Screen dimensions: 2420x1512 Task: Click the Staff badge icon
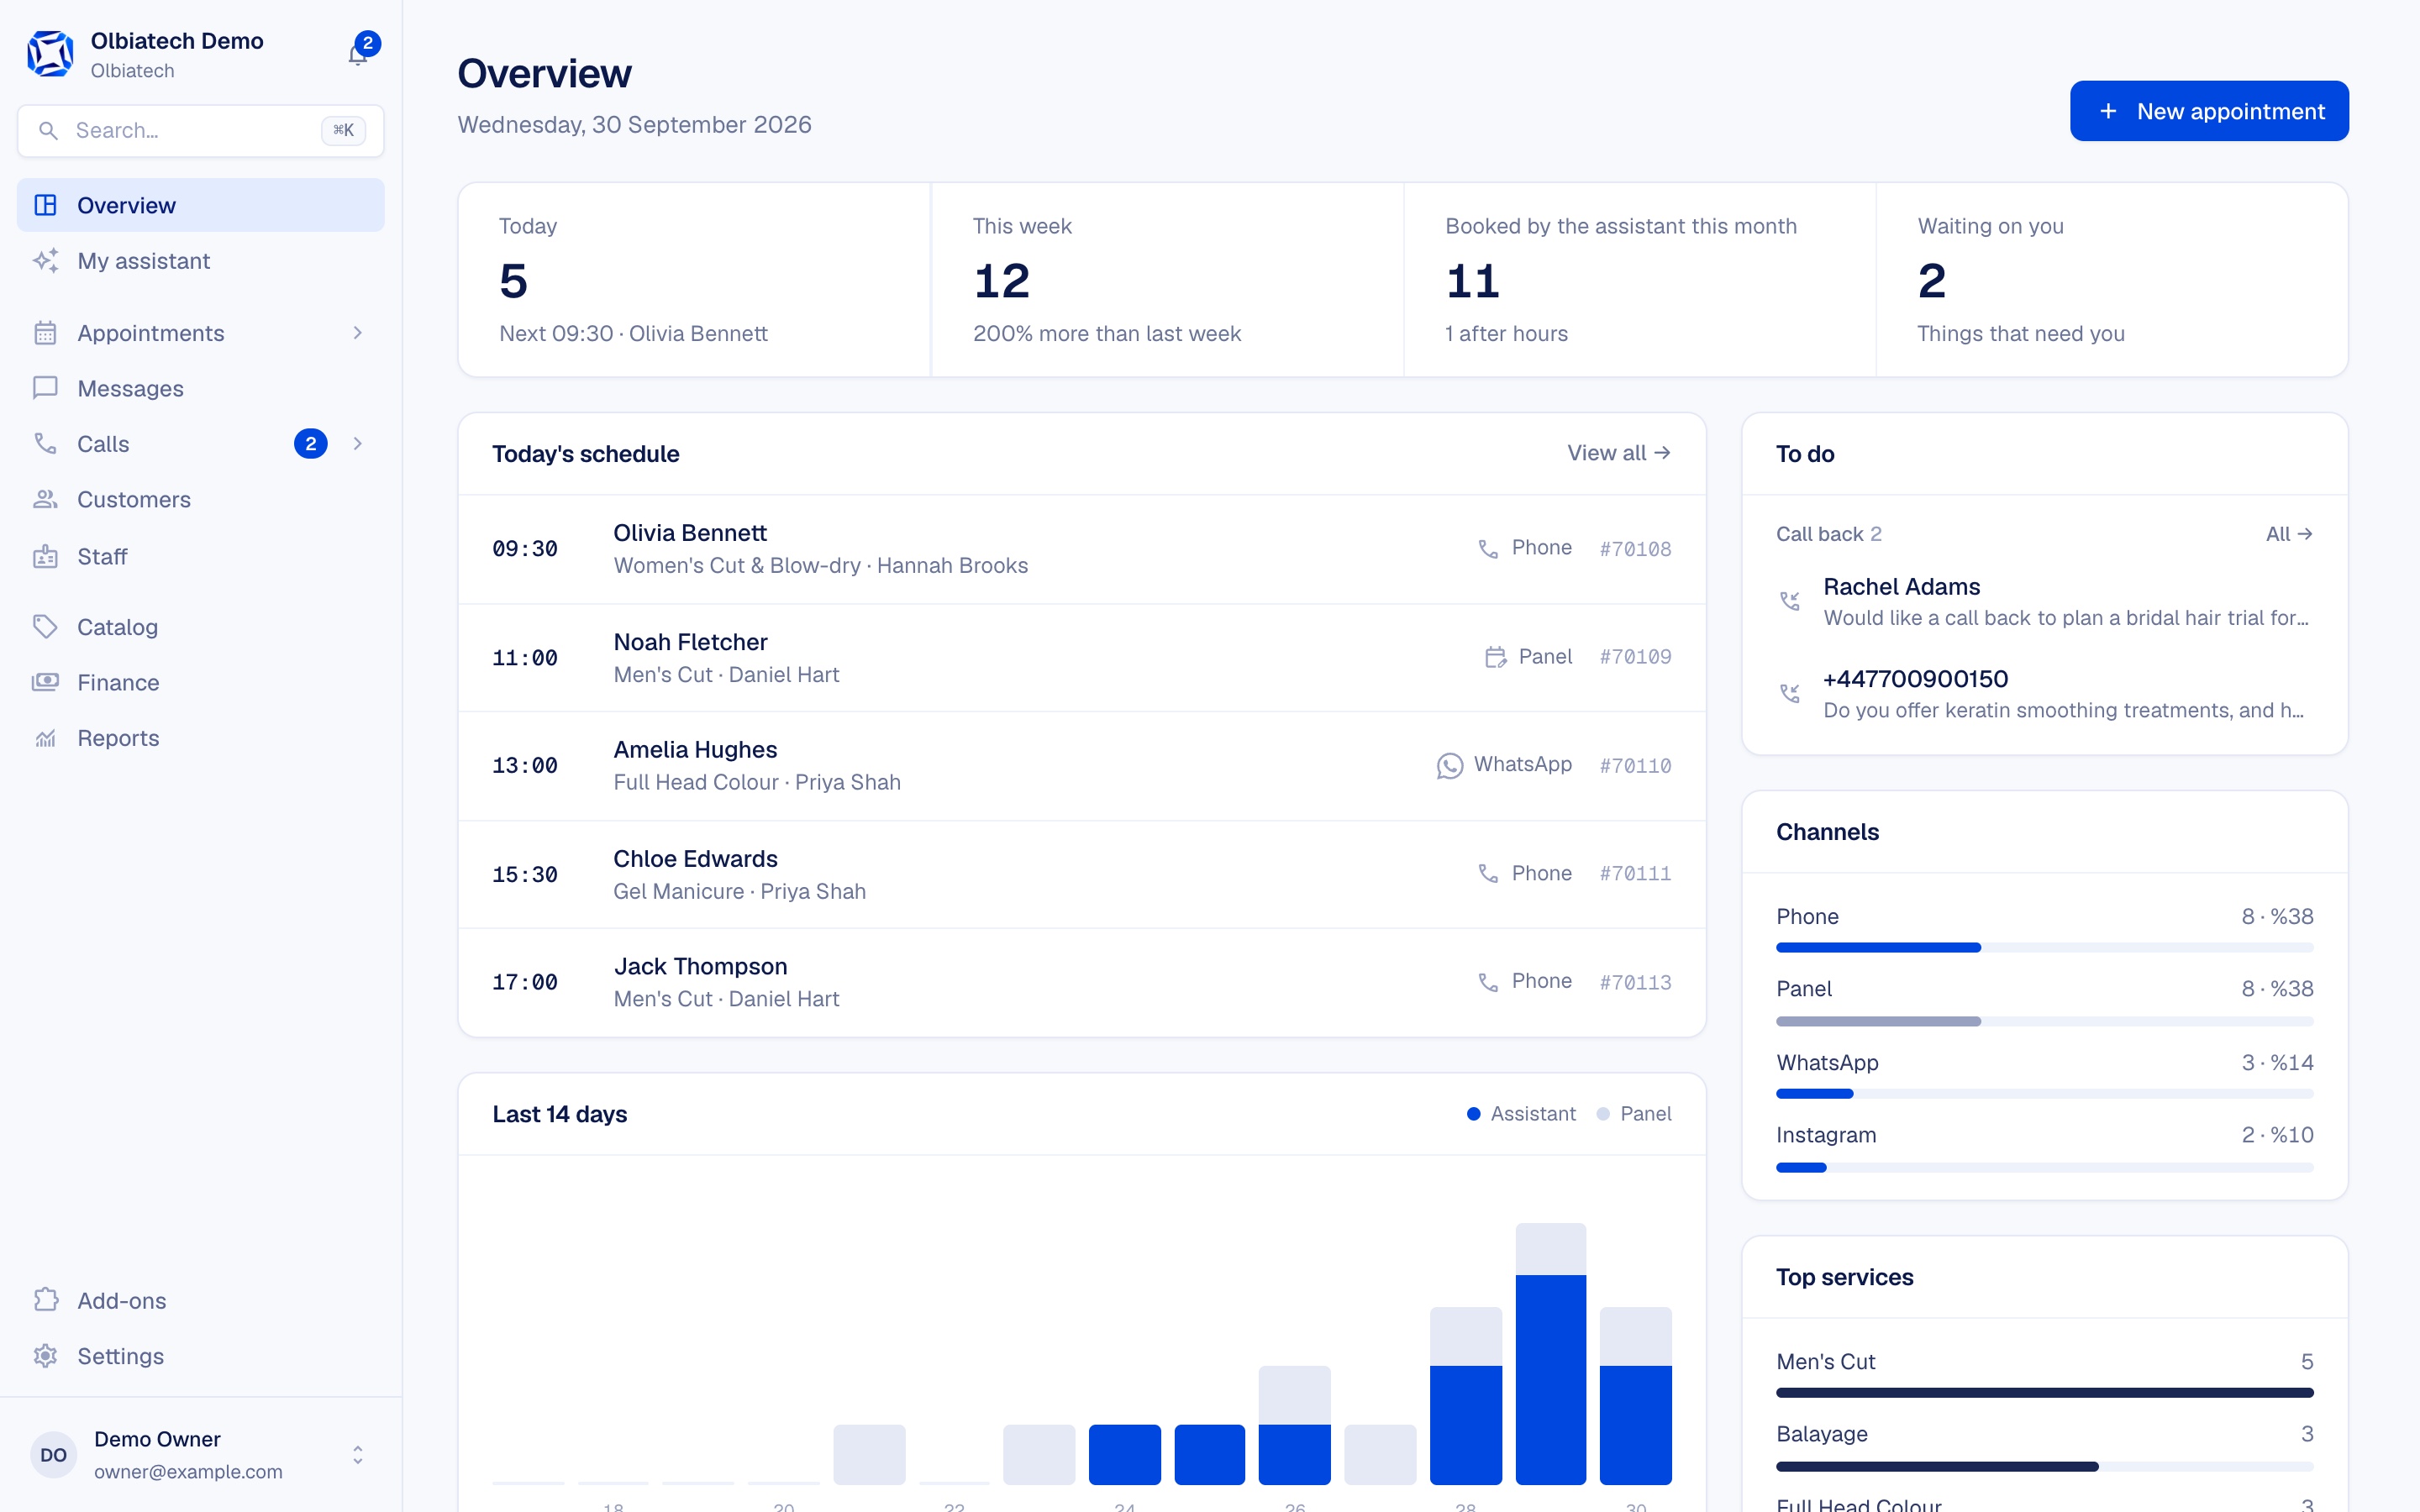coord(45,556)
